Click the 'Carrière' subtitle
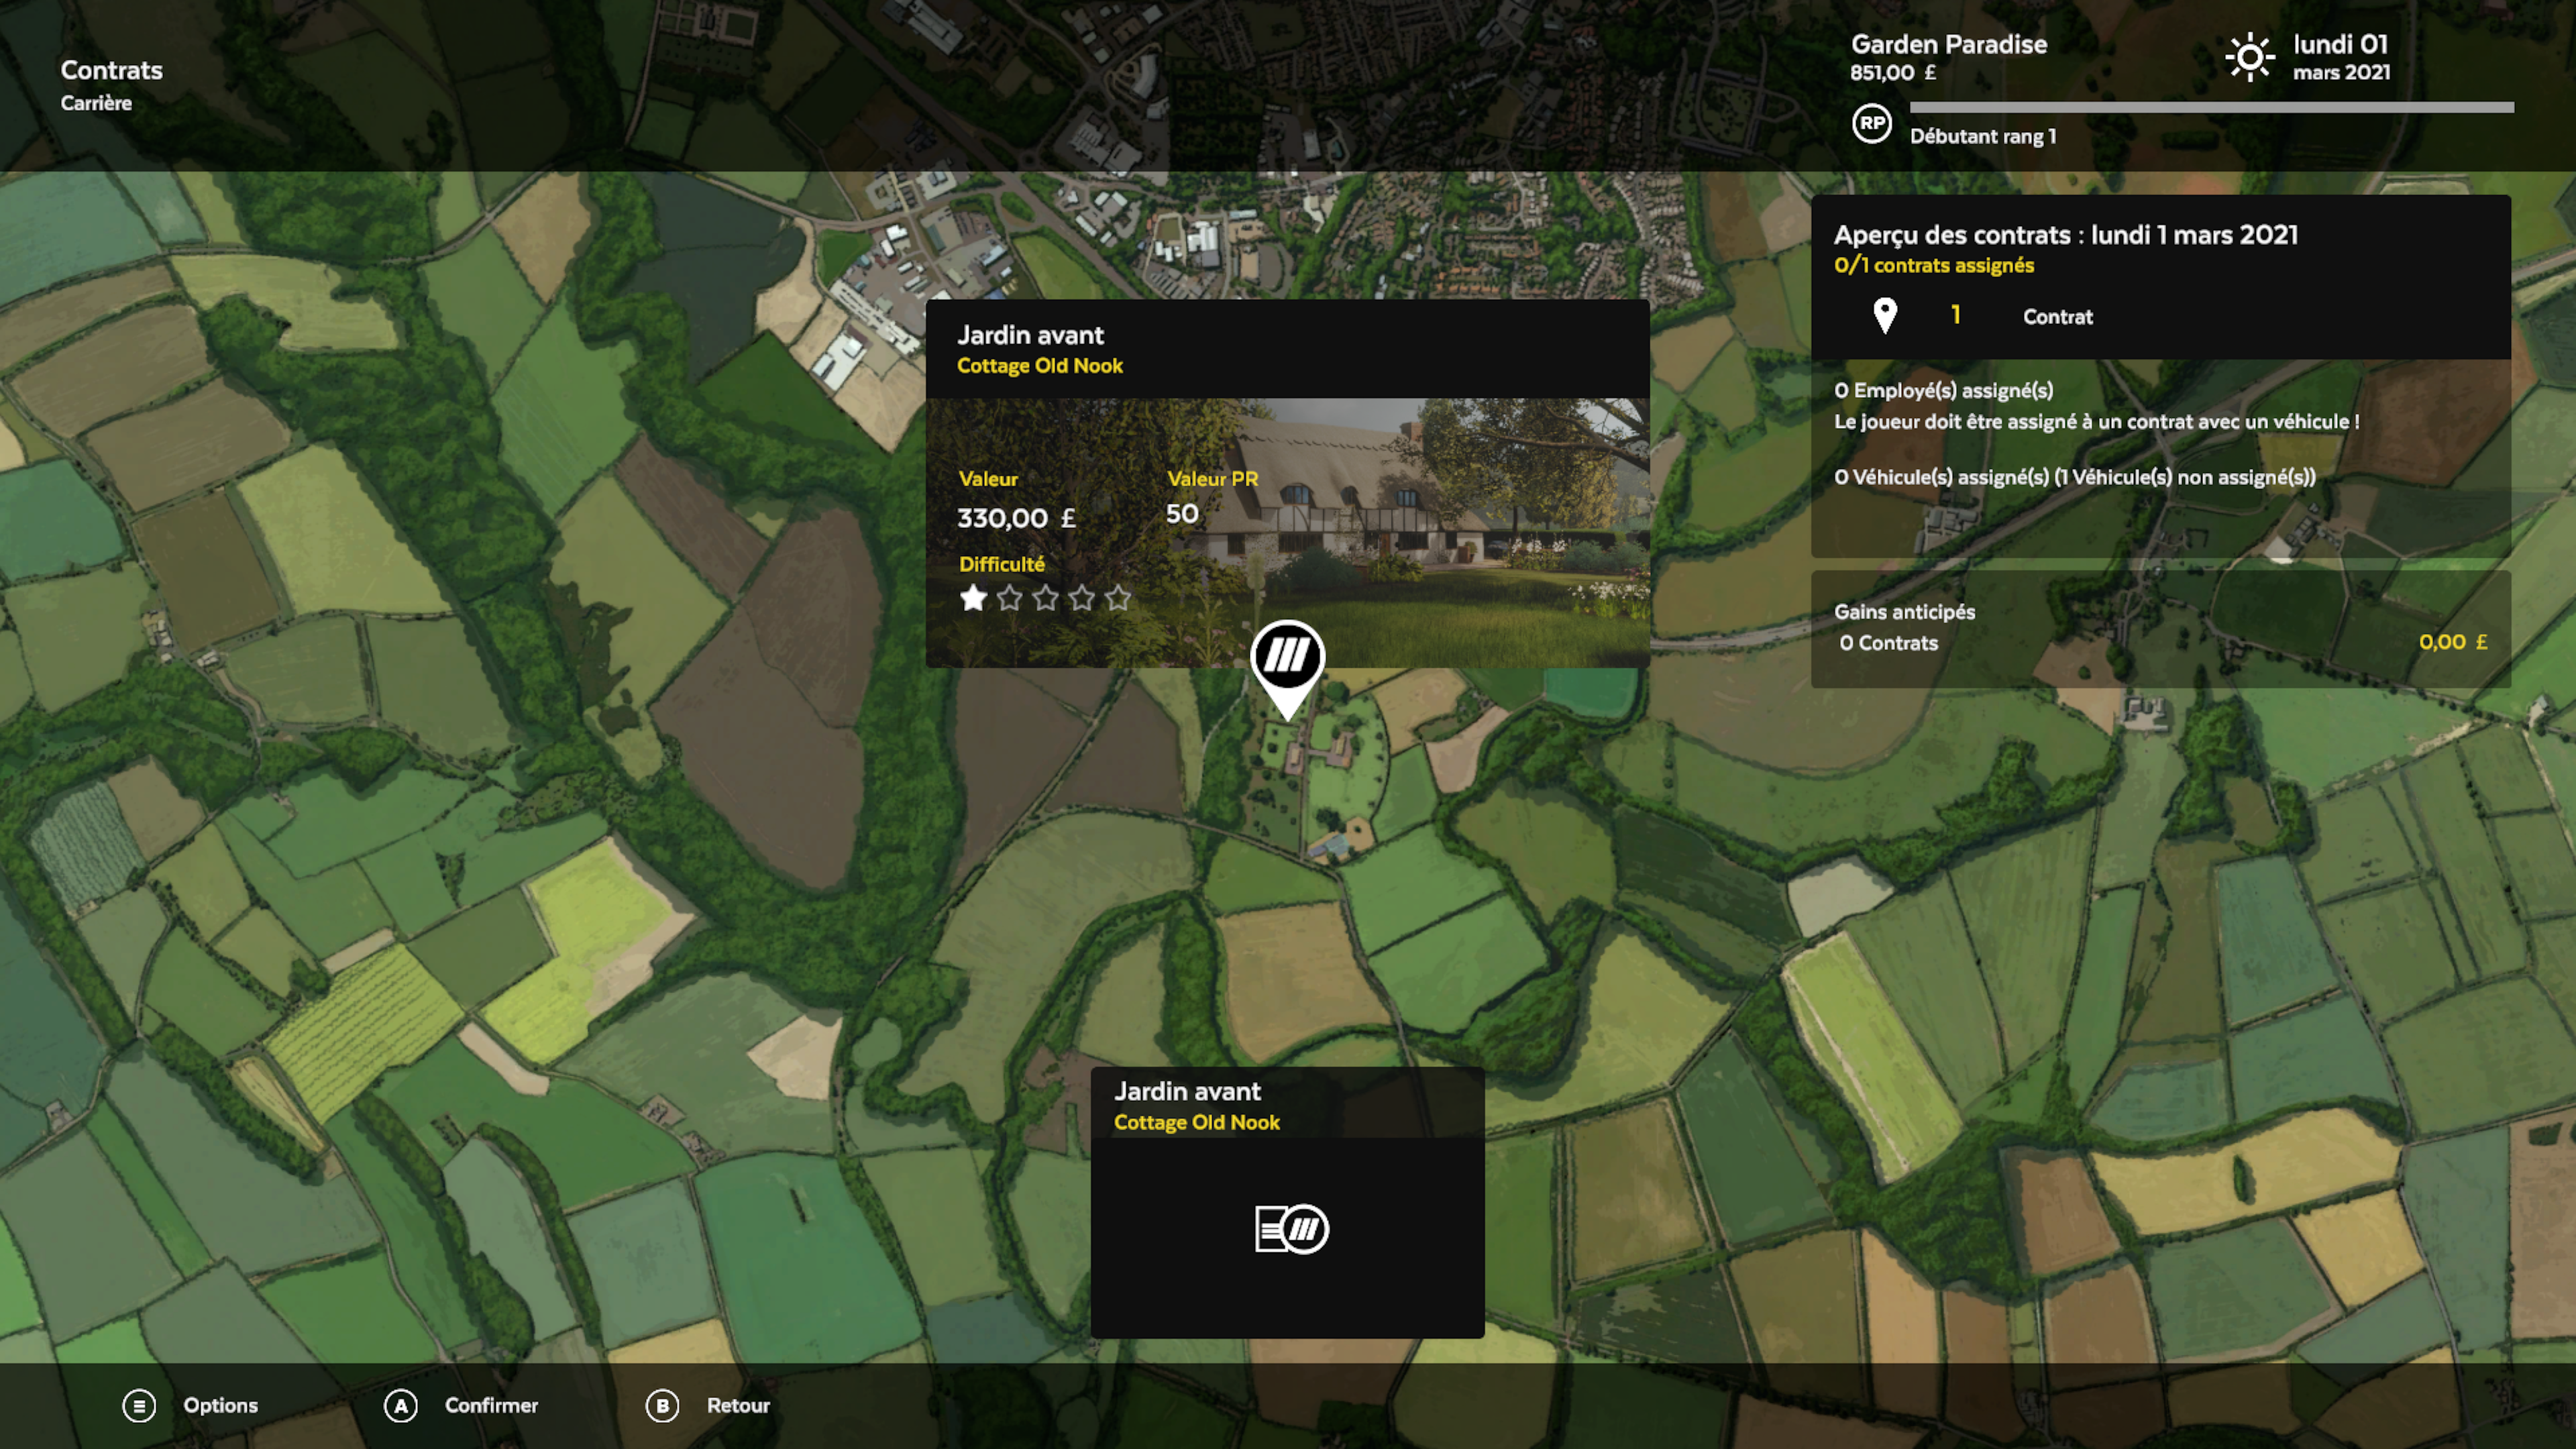This screenshot has height=1449, width=2576. click(96, 103)
